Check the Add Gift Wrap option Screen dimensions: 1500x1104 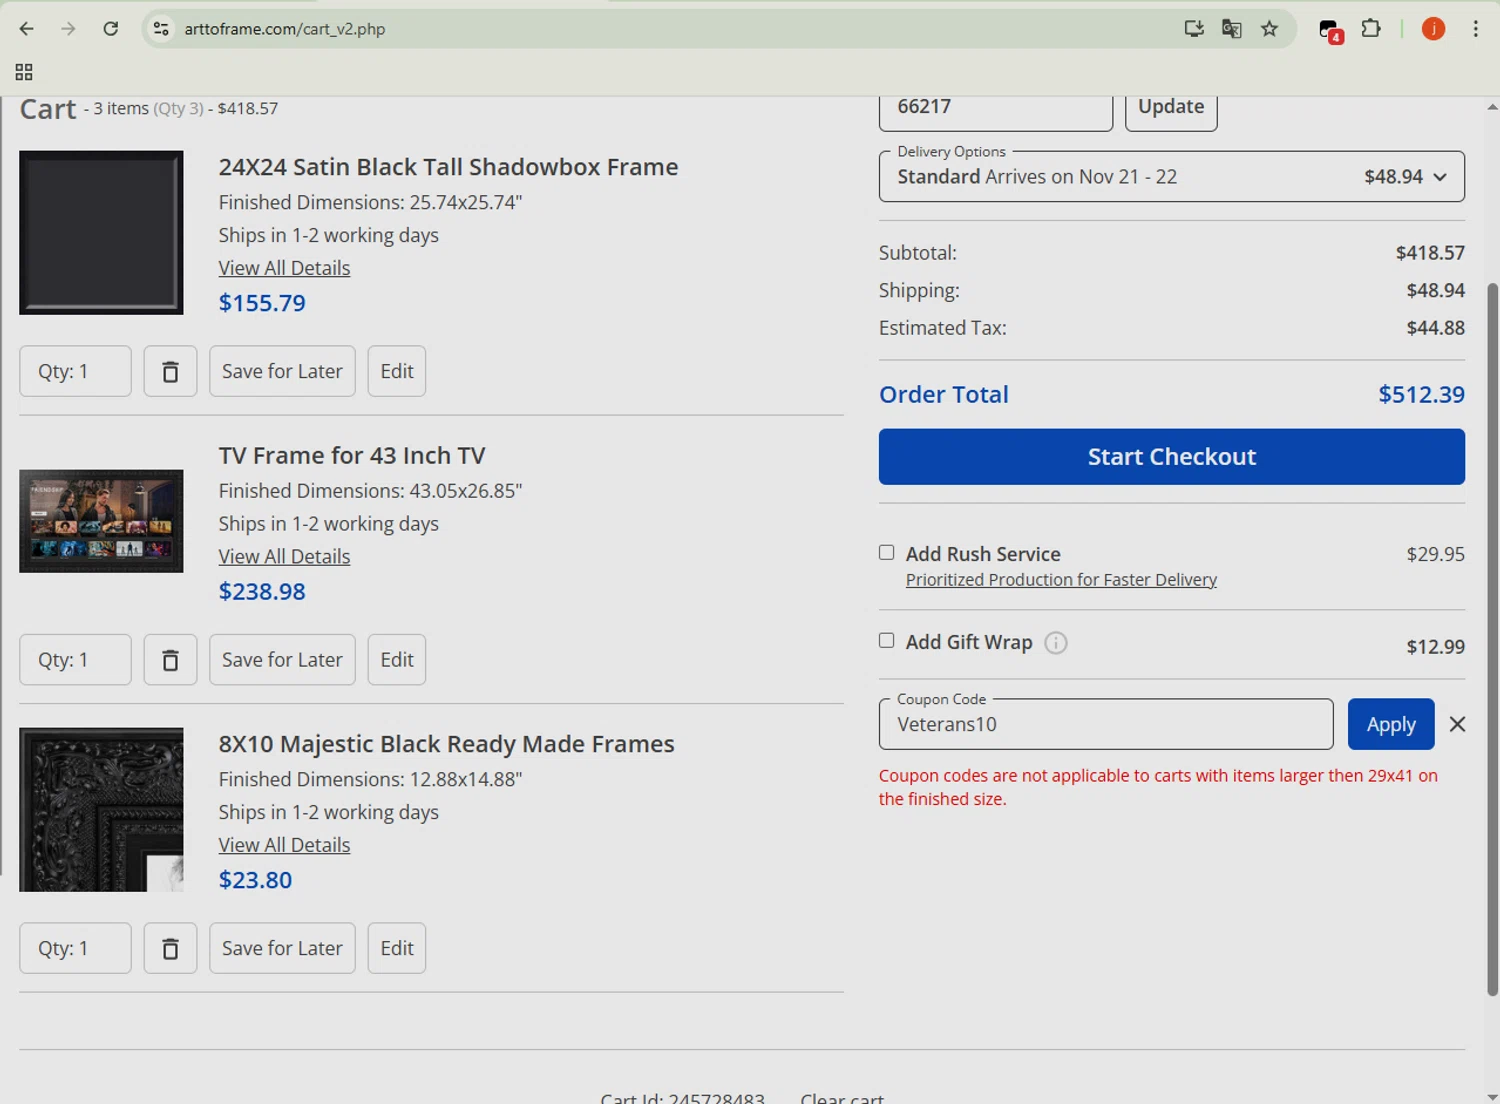[887, 641]
